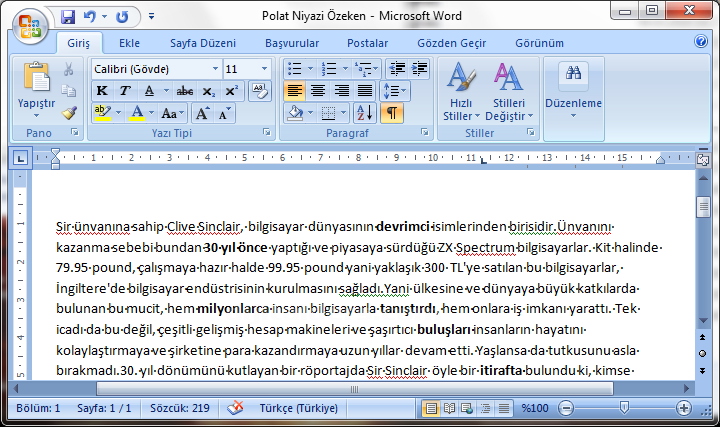This screenshot has width=720, height=427.
Task: Open the Office button menu
Action: pos(30,26)
